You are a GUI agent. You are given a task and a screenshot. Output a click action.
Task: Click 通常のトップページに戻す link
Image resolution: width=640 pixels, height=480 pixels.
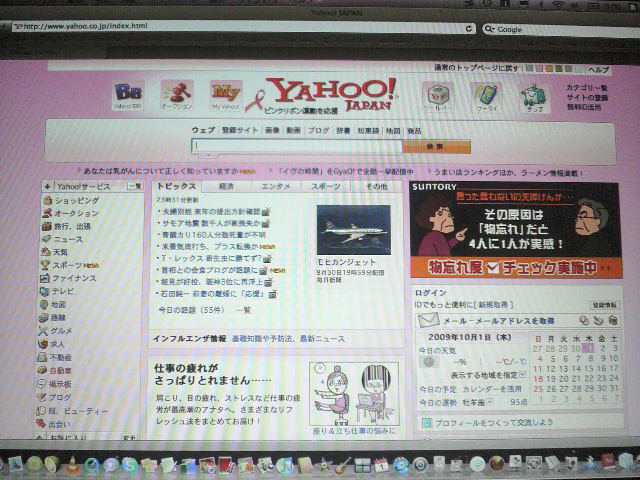coord(476,68)
